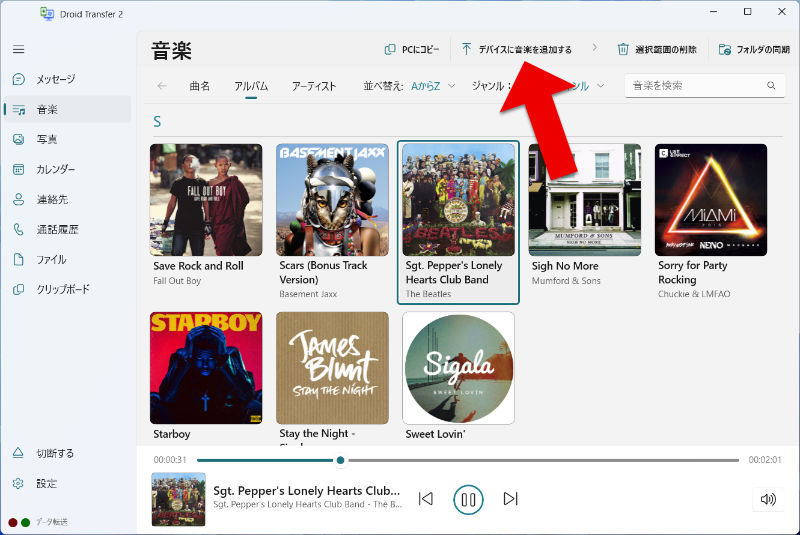Open メッセージ in the sidebar

point(67,79)
